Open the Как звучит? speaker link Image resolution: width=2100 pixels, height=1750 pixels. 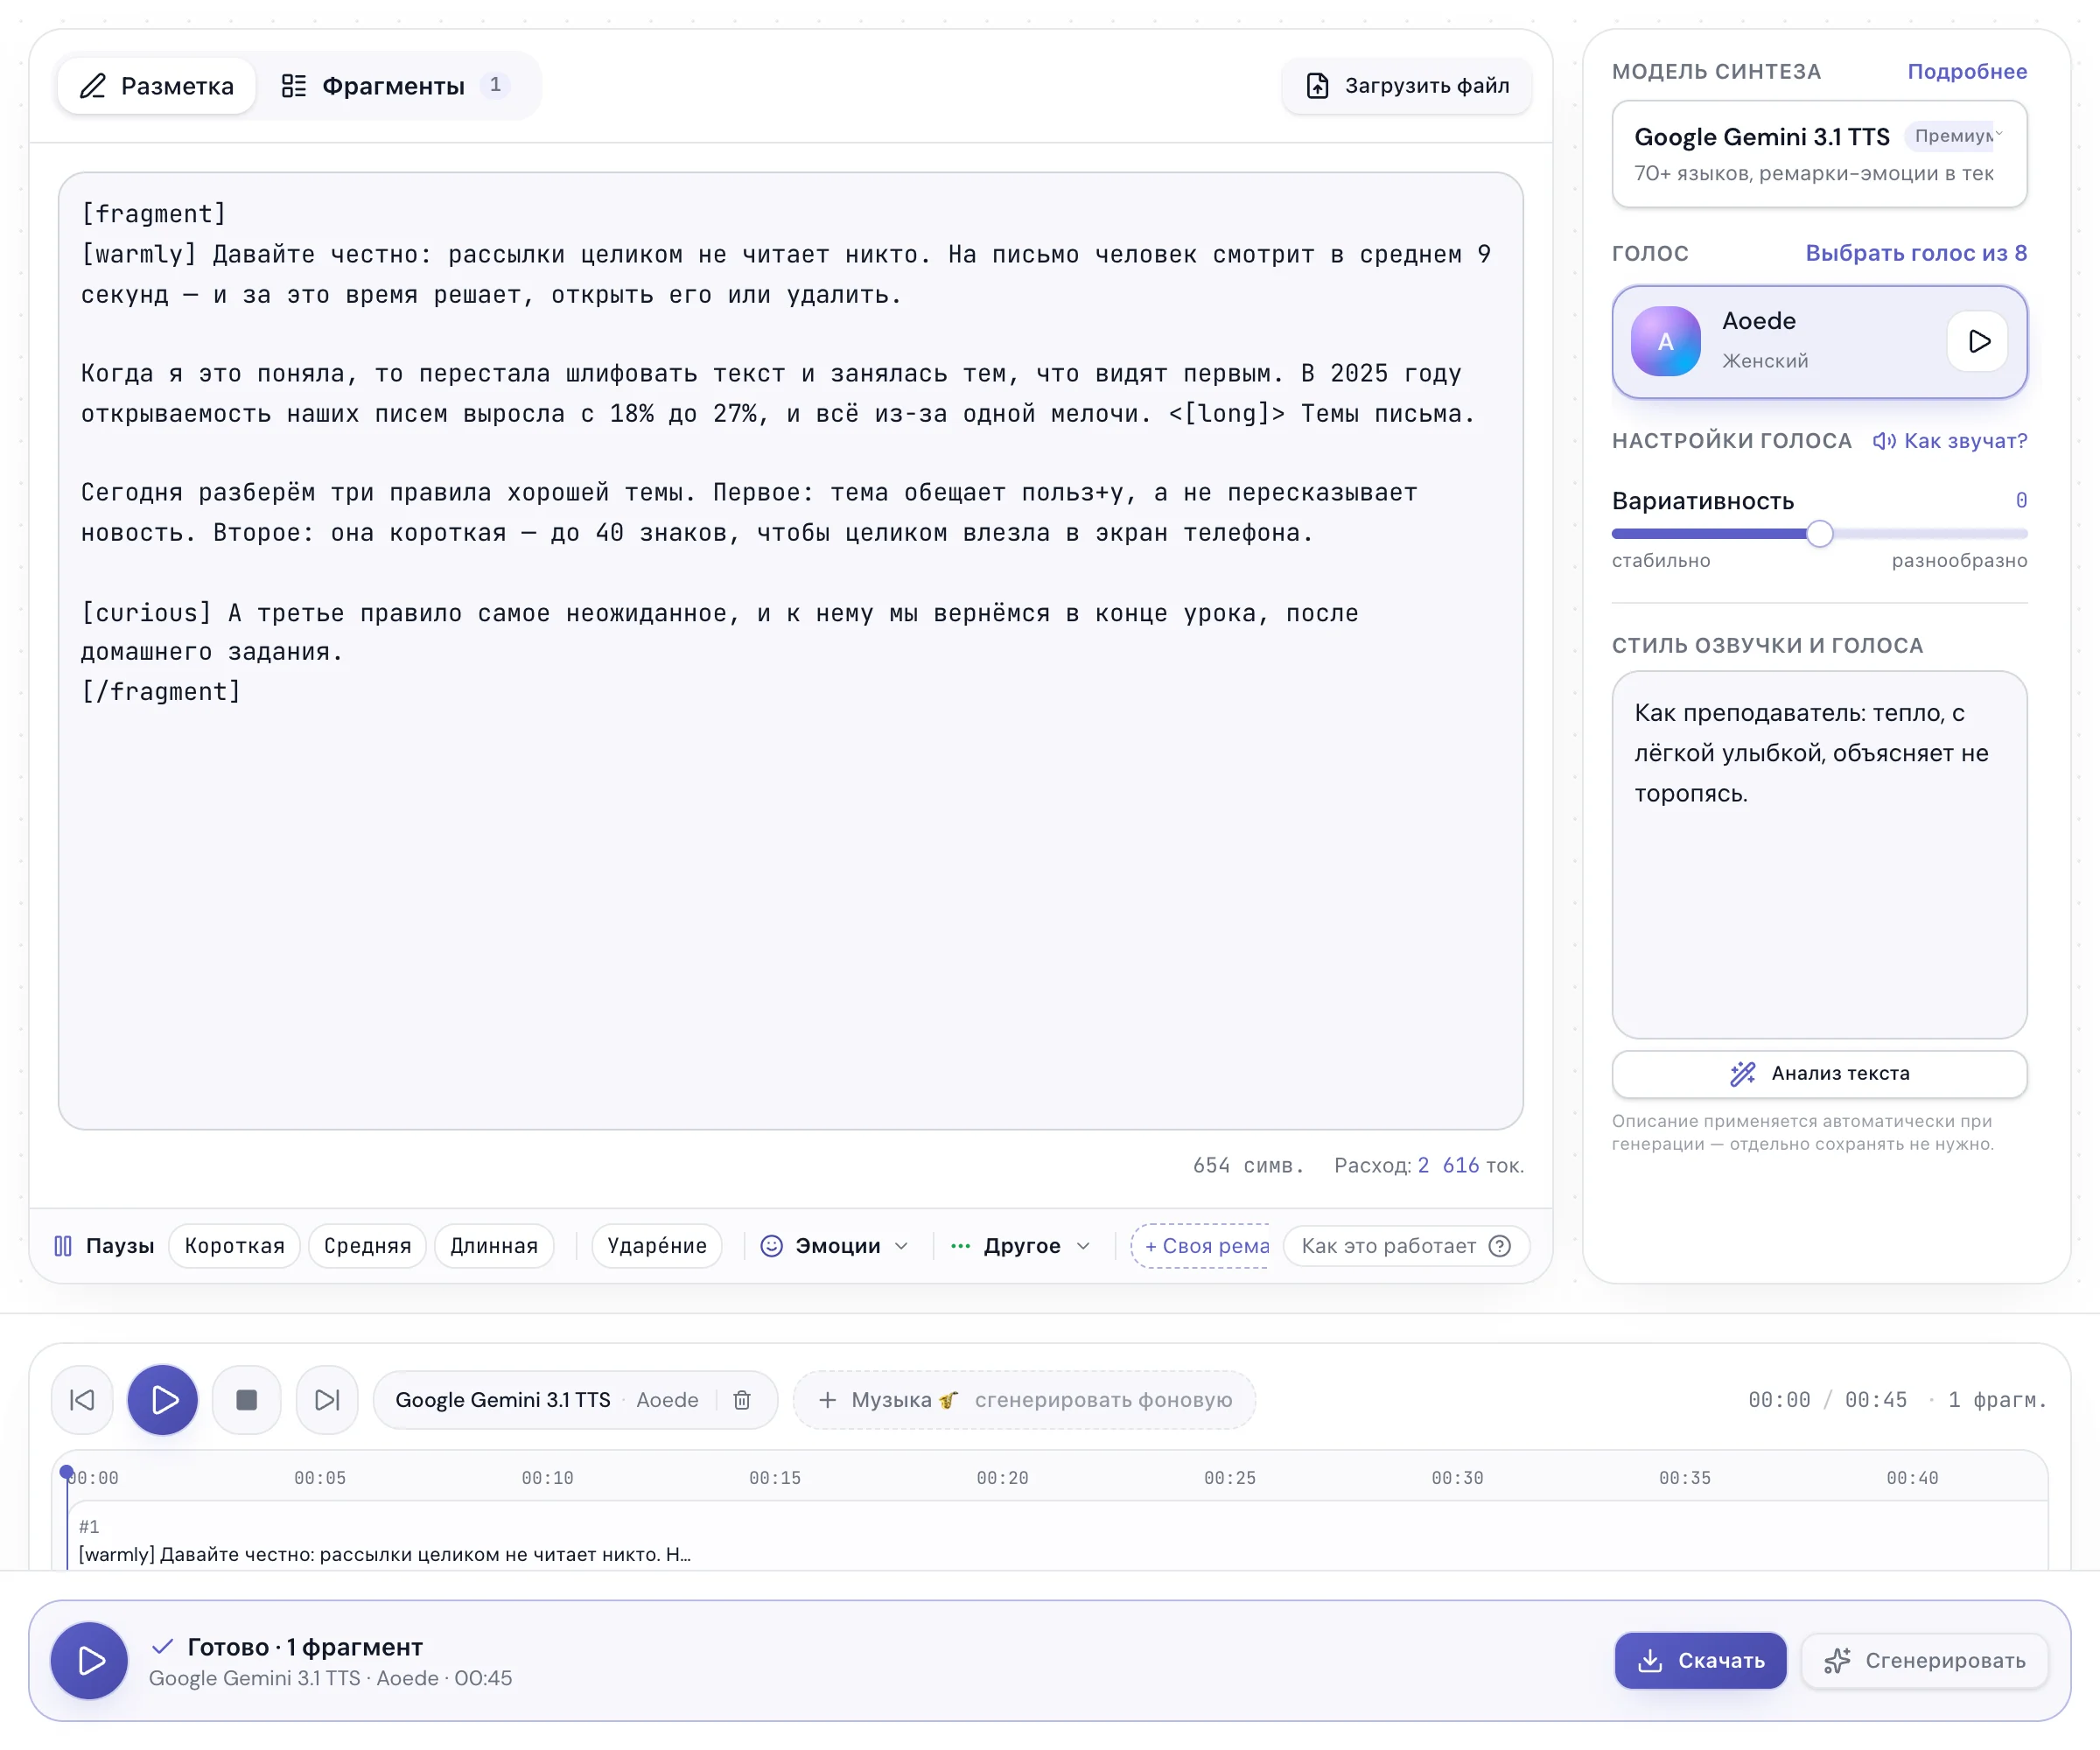pyautogui.click(x=1950, y=441)
